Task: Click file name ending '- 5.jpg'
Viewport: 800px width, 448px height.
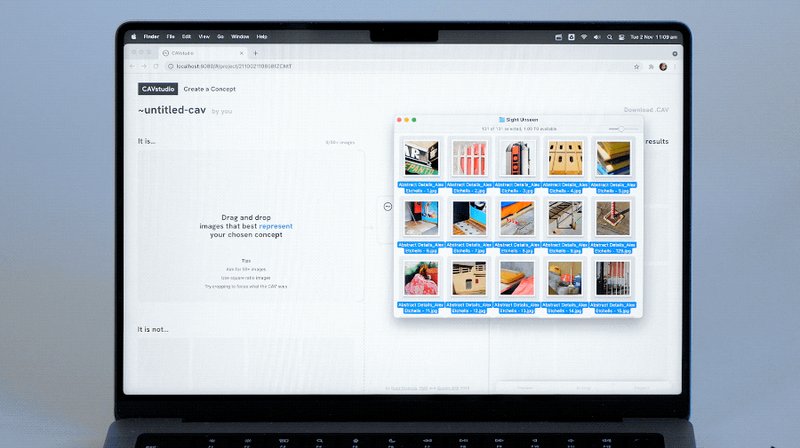Action: pos(613,188)
